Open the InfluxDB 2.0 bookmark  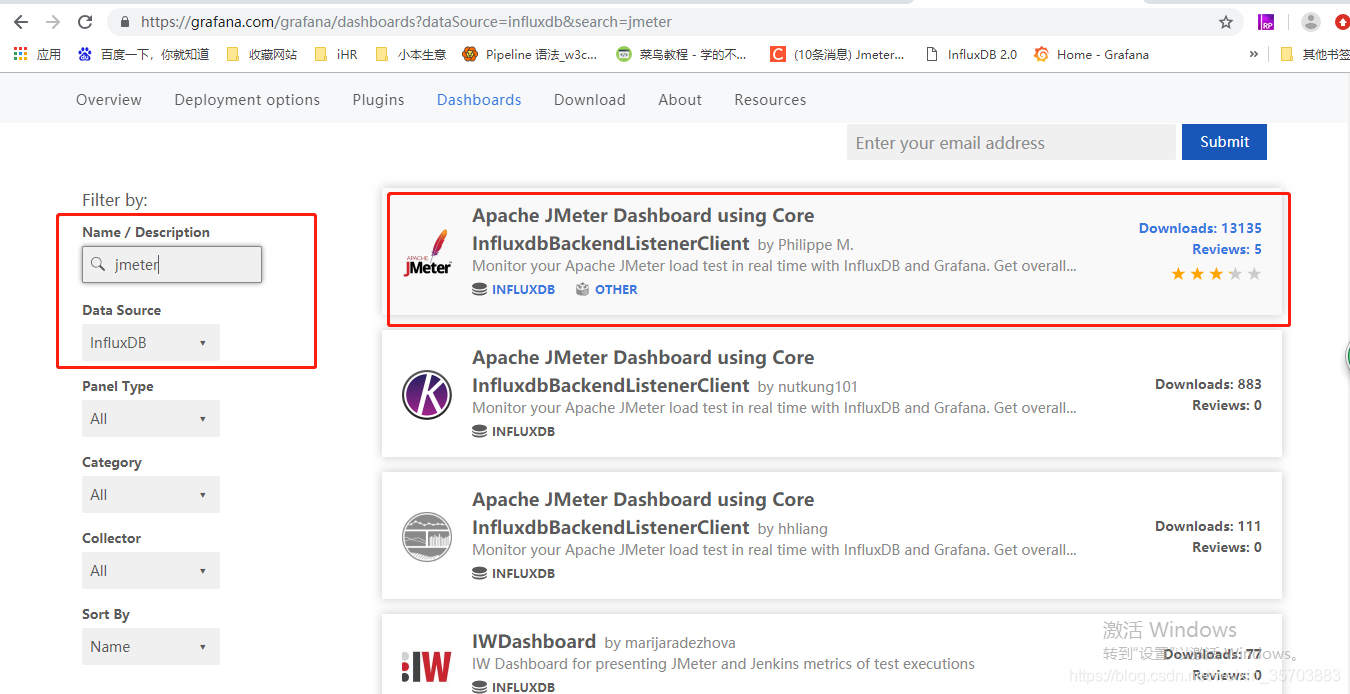coord(972,54)
